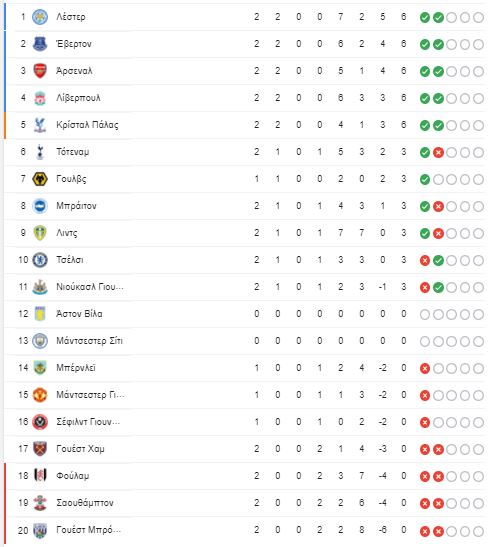This screenshot has width=504, height=547.
Task: Select the Νιούκασλ Γιου... table row
Action: (244, 287)
